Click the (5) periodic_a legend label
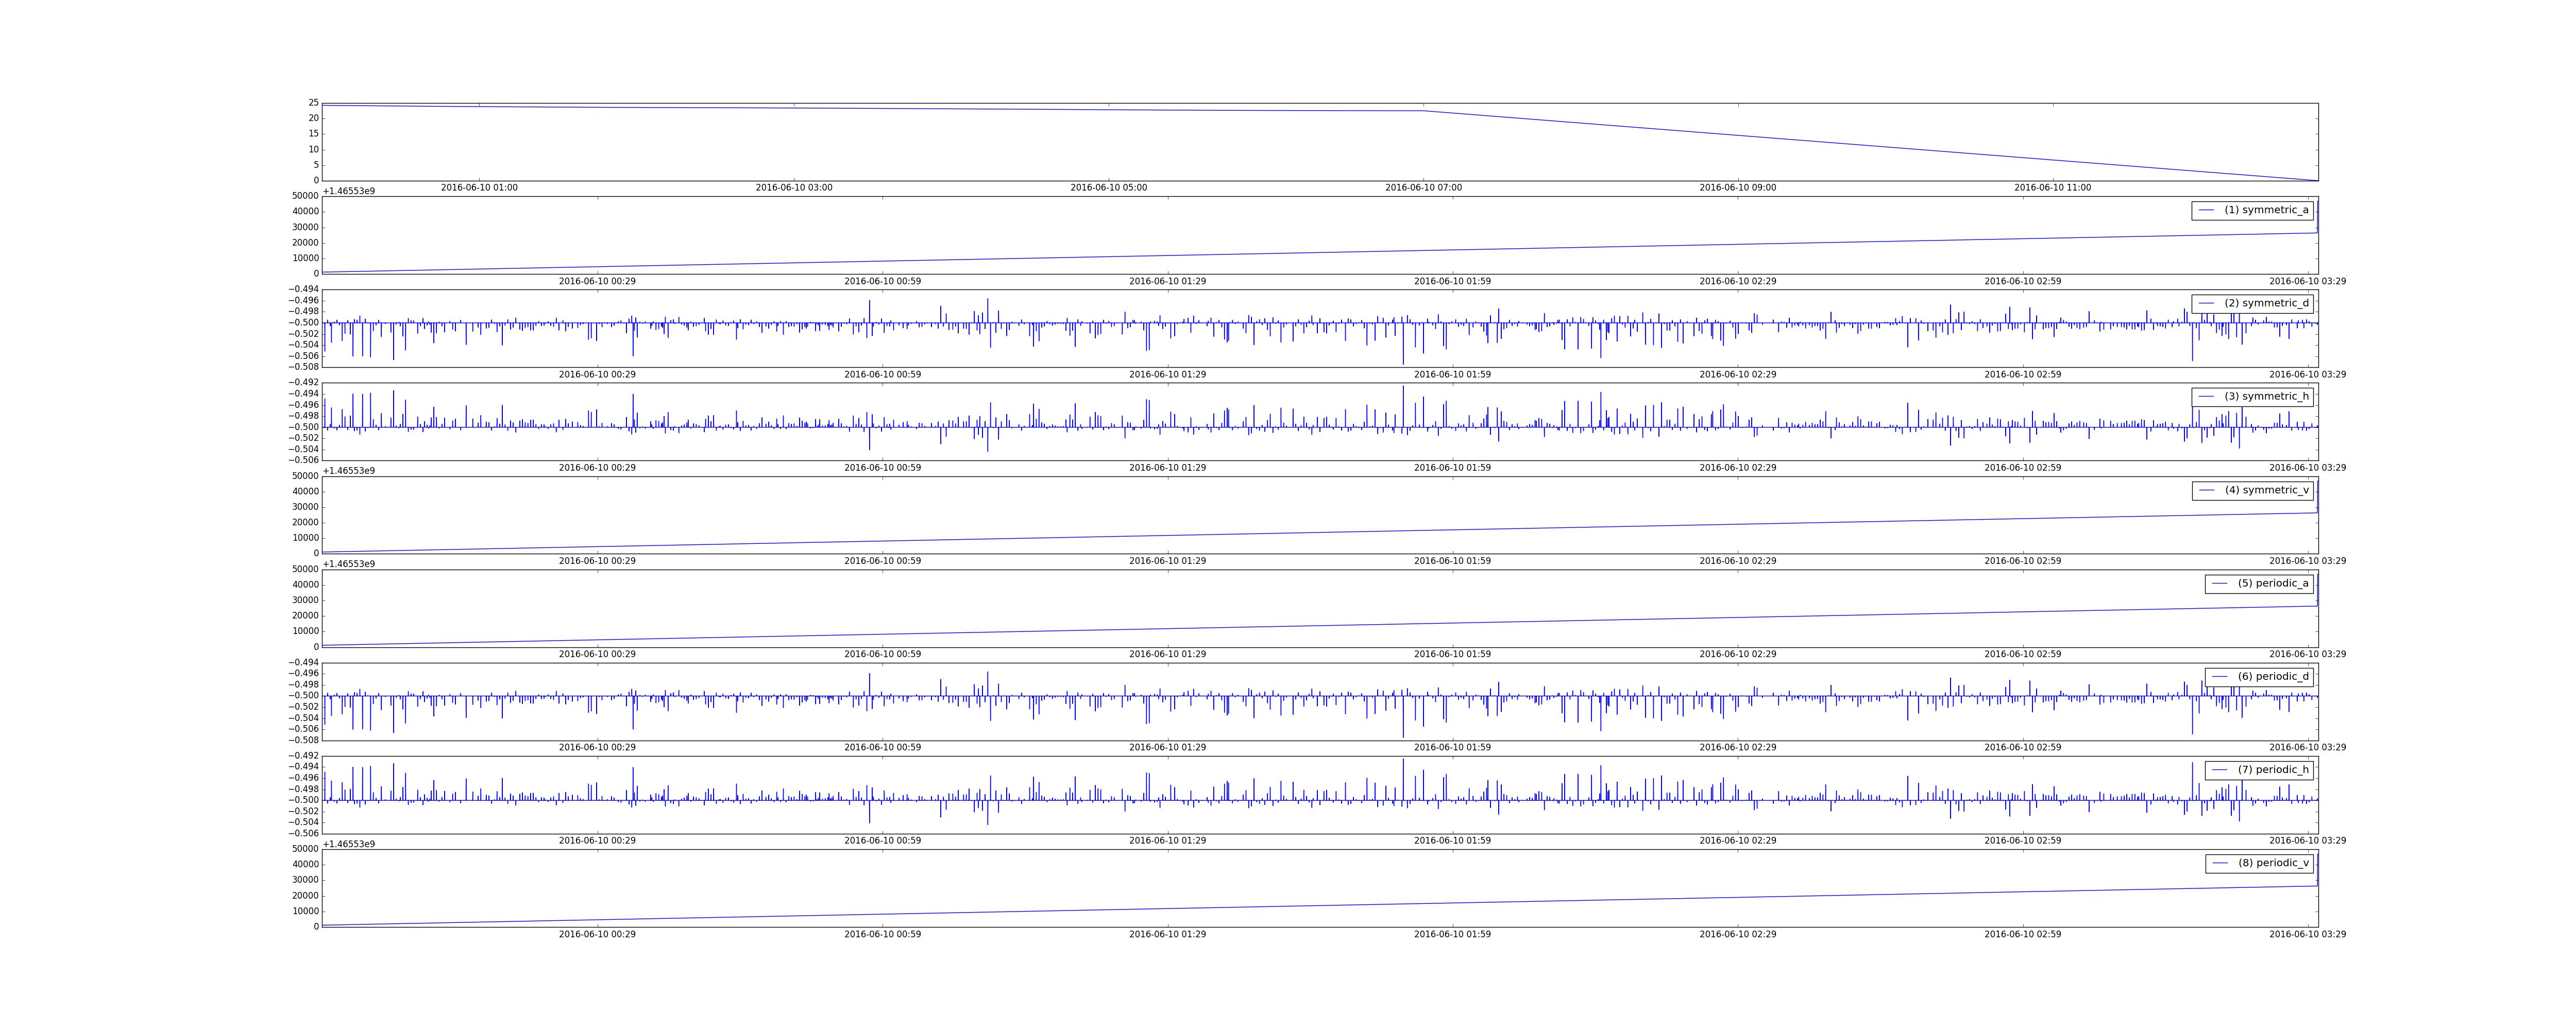Image resolution: width=2576 pixels, height=1030 pixels. point(2272,583)
